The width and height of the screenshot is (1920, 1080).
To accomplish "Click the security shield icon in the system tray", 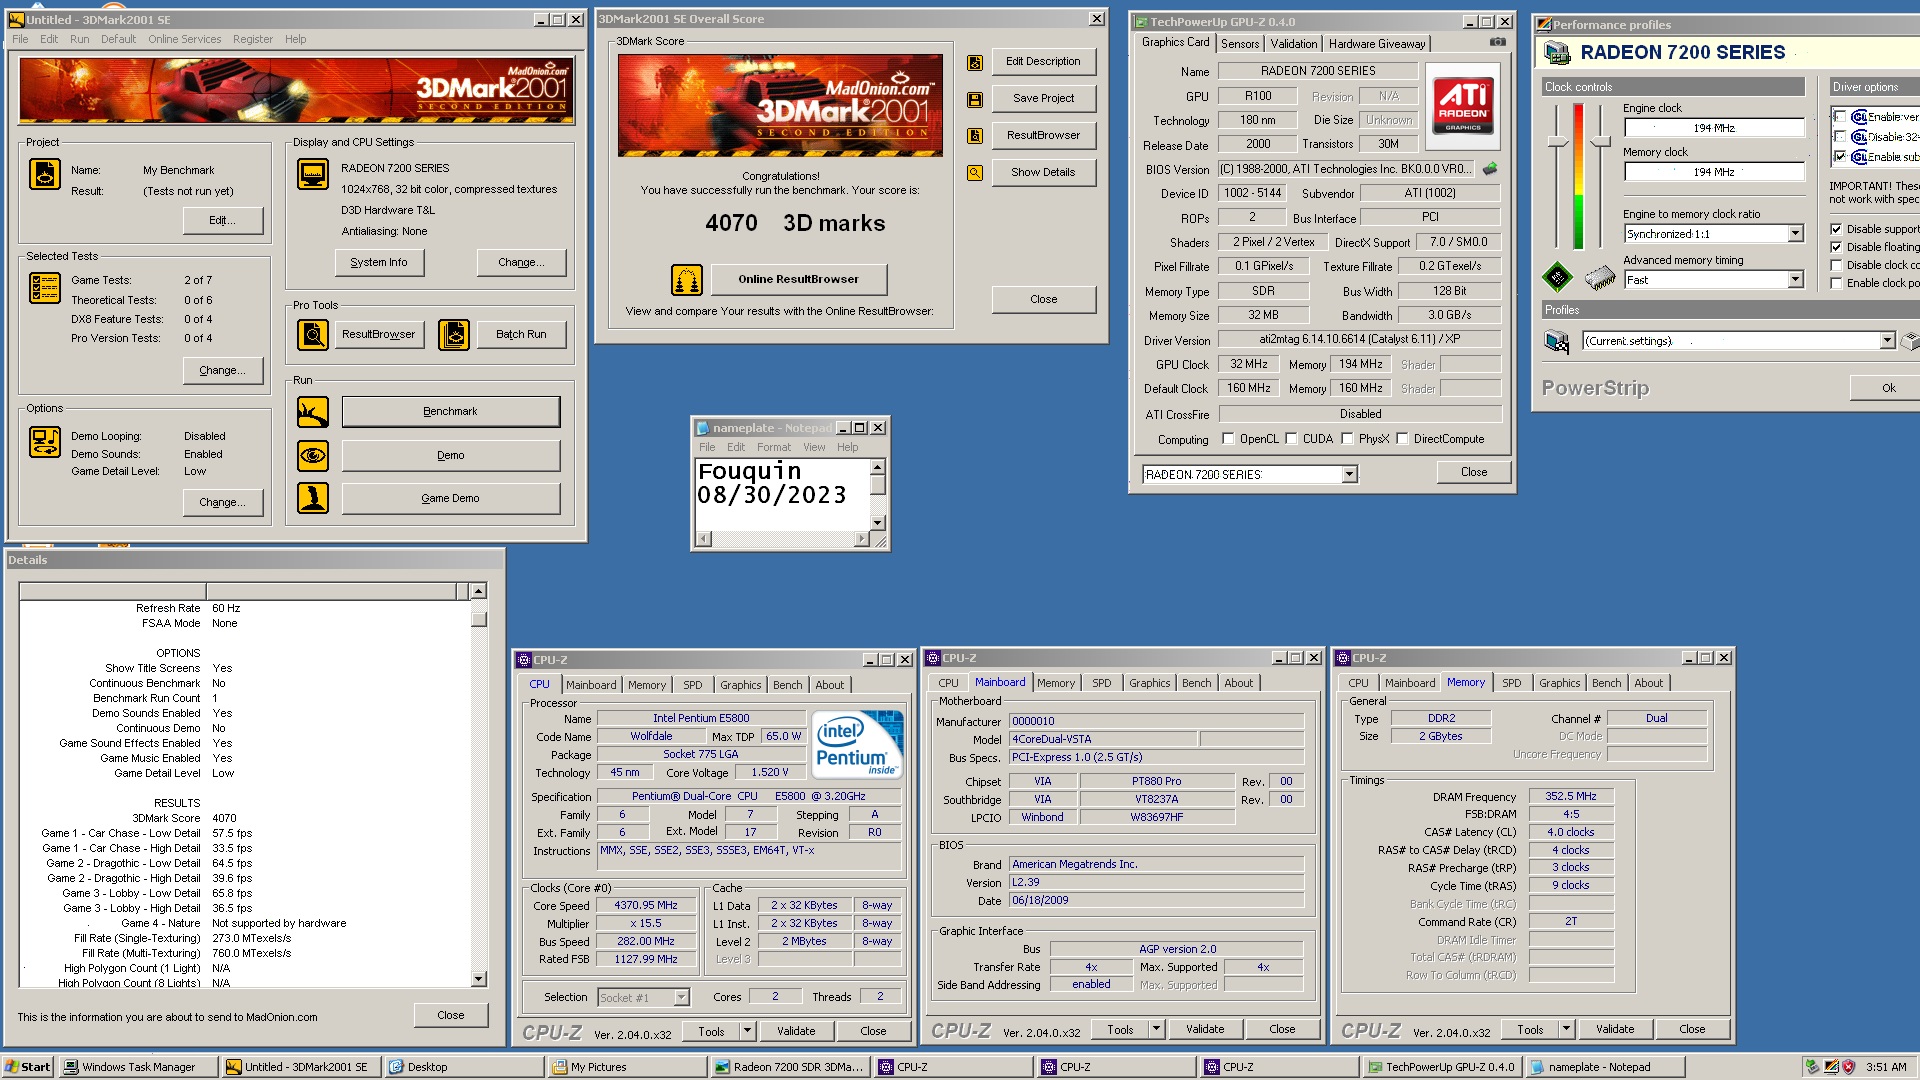I will tap(1848, 1067).
